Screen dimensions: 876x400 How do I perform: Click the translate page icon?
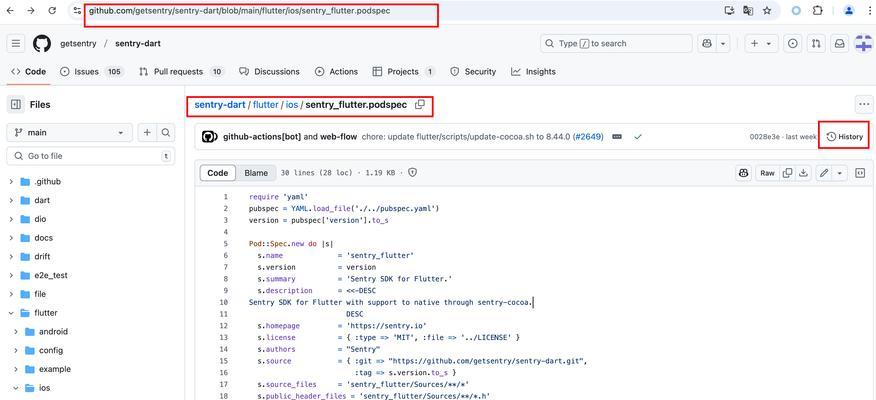[748, 11]
